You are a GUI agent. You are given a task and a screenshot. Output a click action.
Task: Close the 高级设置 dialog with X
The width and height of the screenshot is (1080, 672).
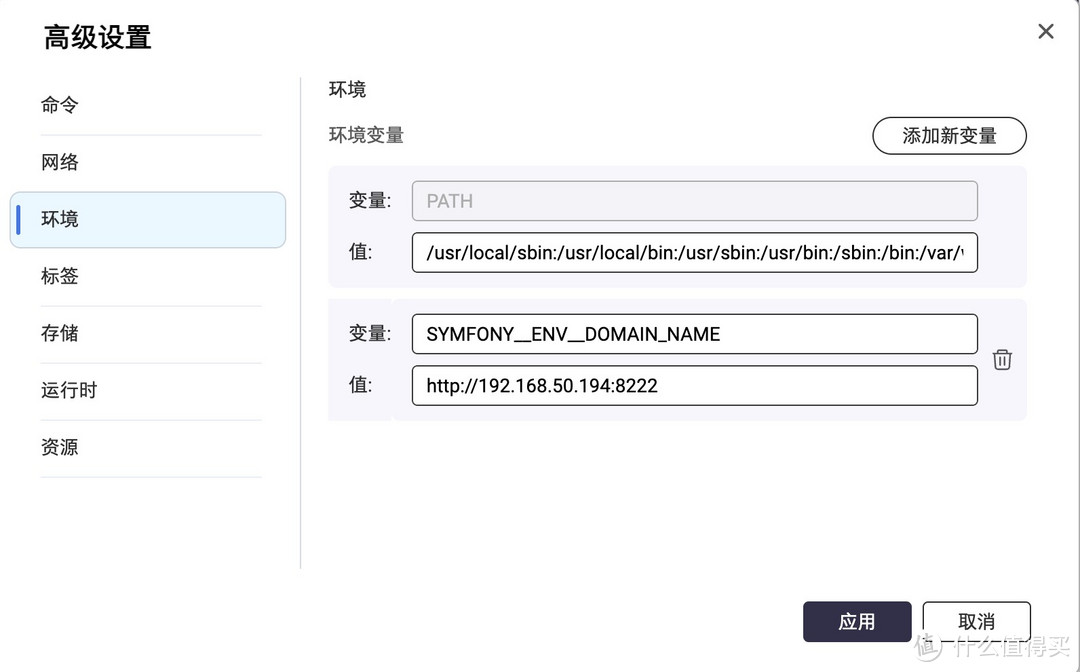pos(1046,31)
